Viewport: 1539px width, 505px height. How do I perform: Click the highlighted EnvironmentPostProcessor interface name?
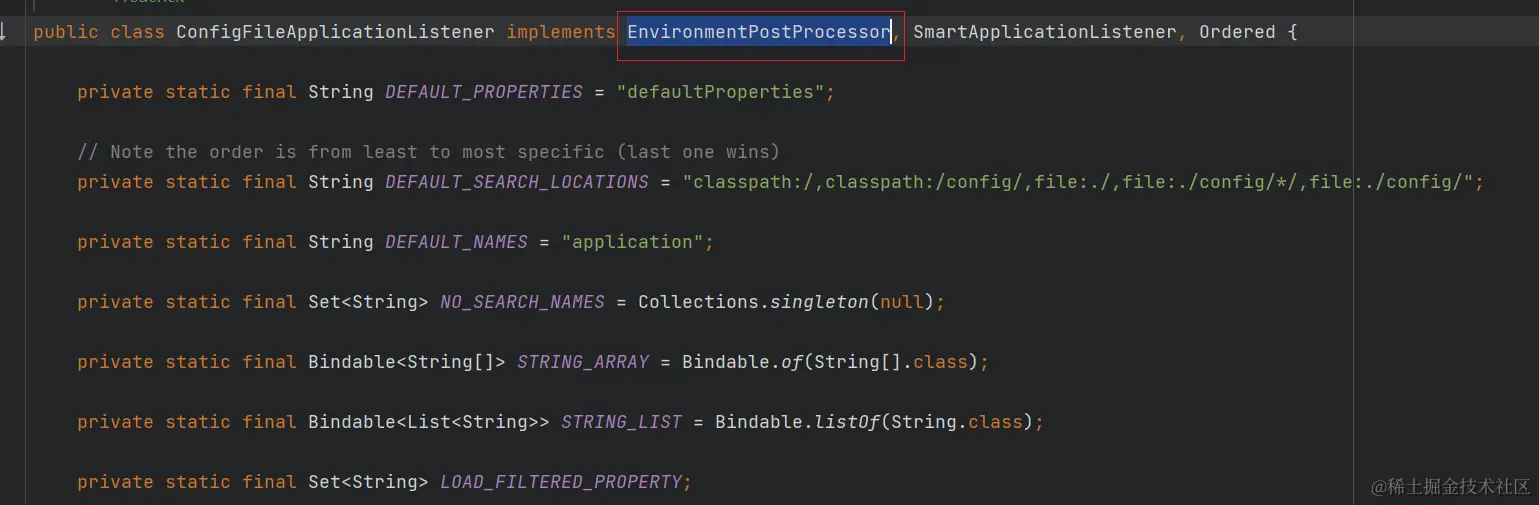click(x=759, y=32)
